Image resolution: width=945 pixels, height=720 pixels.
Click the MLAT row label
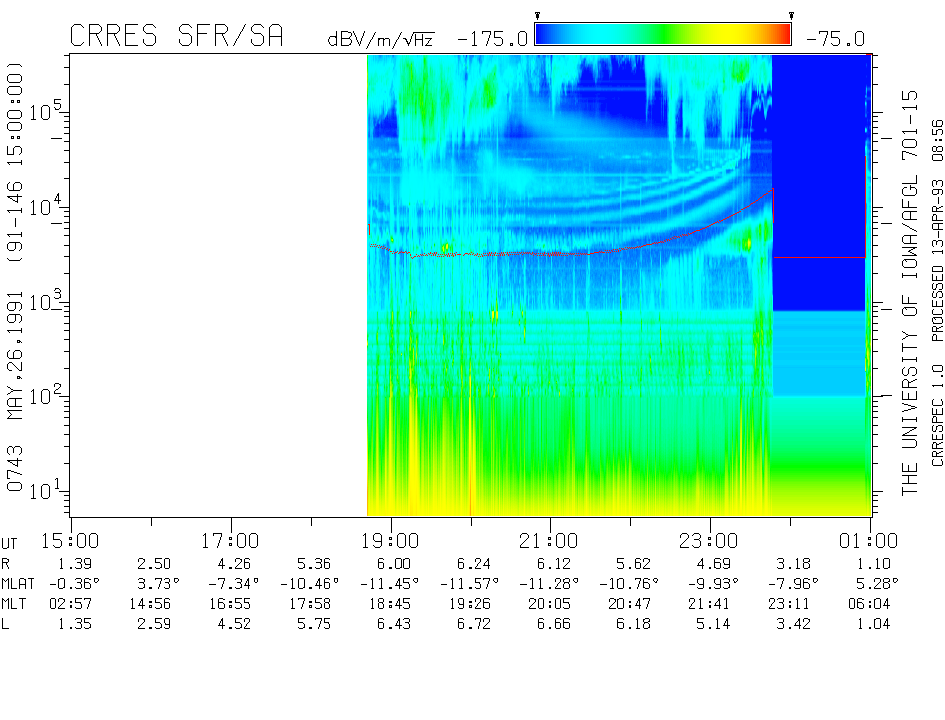[x=18, y=583]
